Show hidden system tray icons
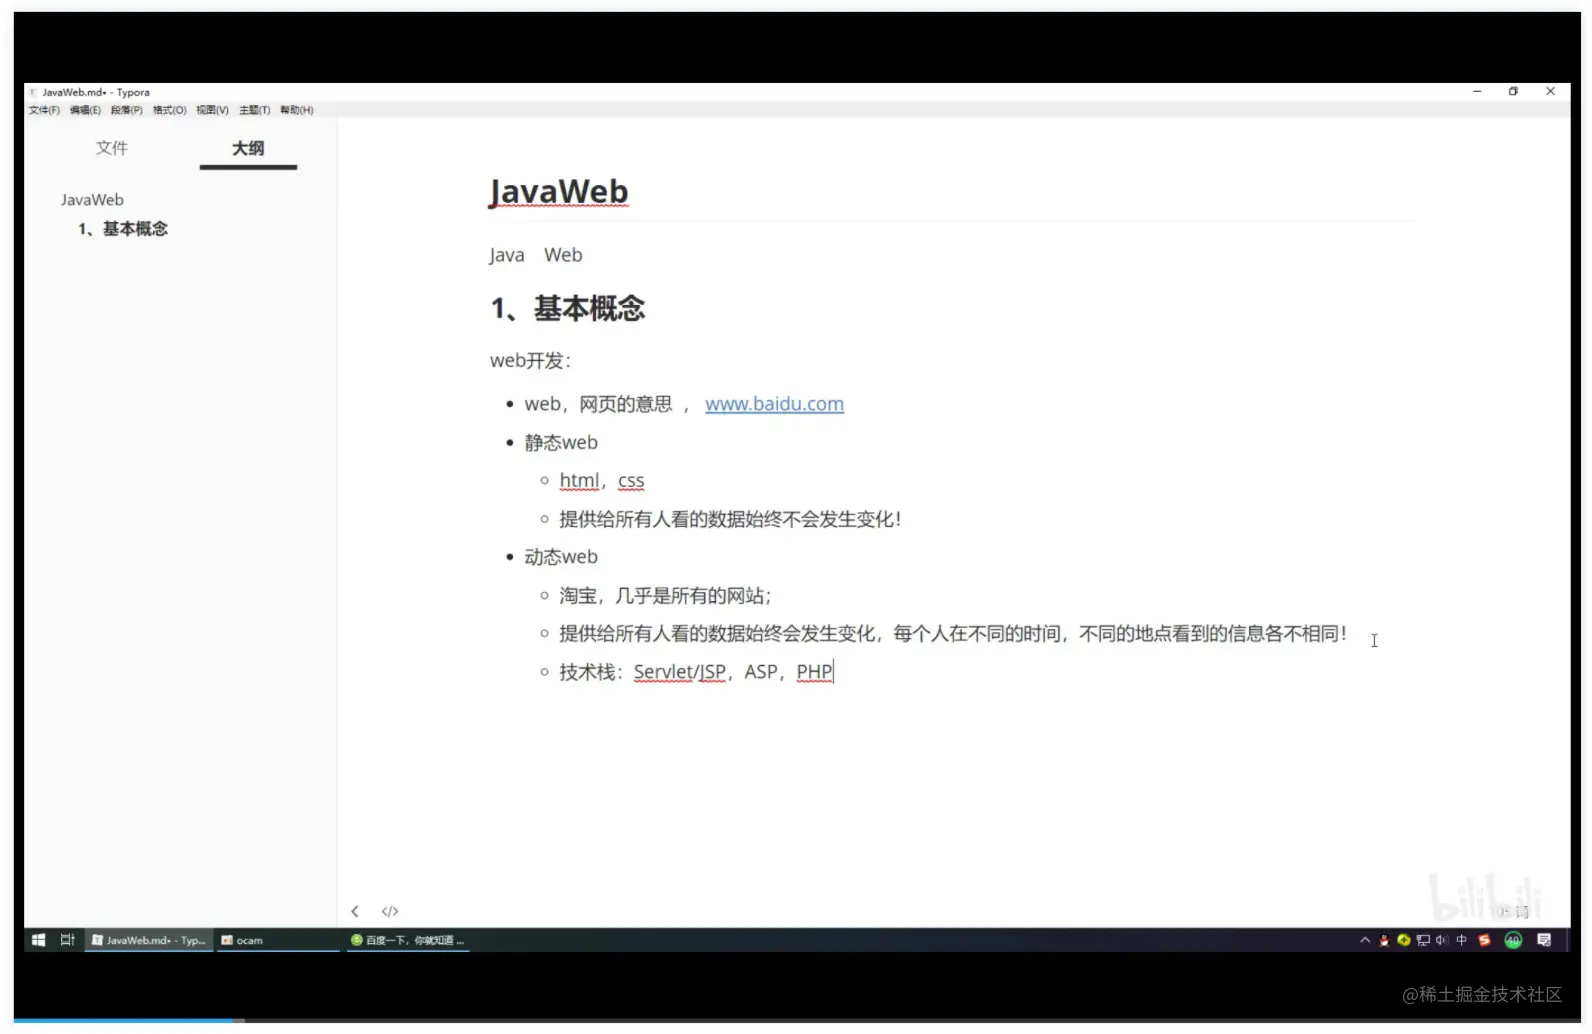 pyautogui.click(x=1365, y=940)
